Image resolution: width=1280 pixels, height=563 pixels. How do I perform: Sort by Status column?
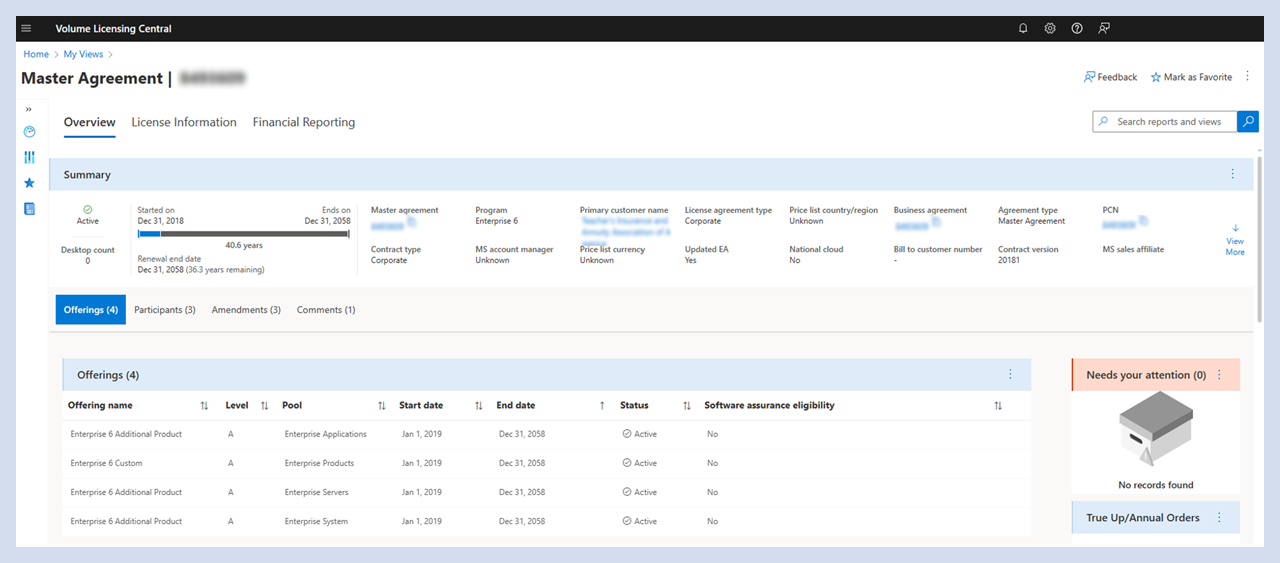tap(687, 406)
